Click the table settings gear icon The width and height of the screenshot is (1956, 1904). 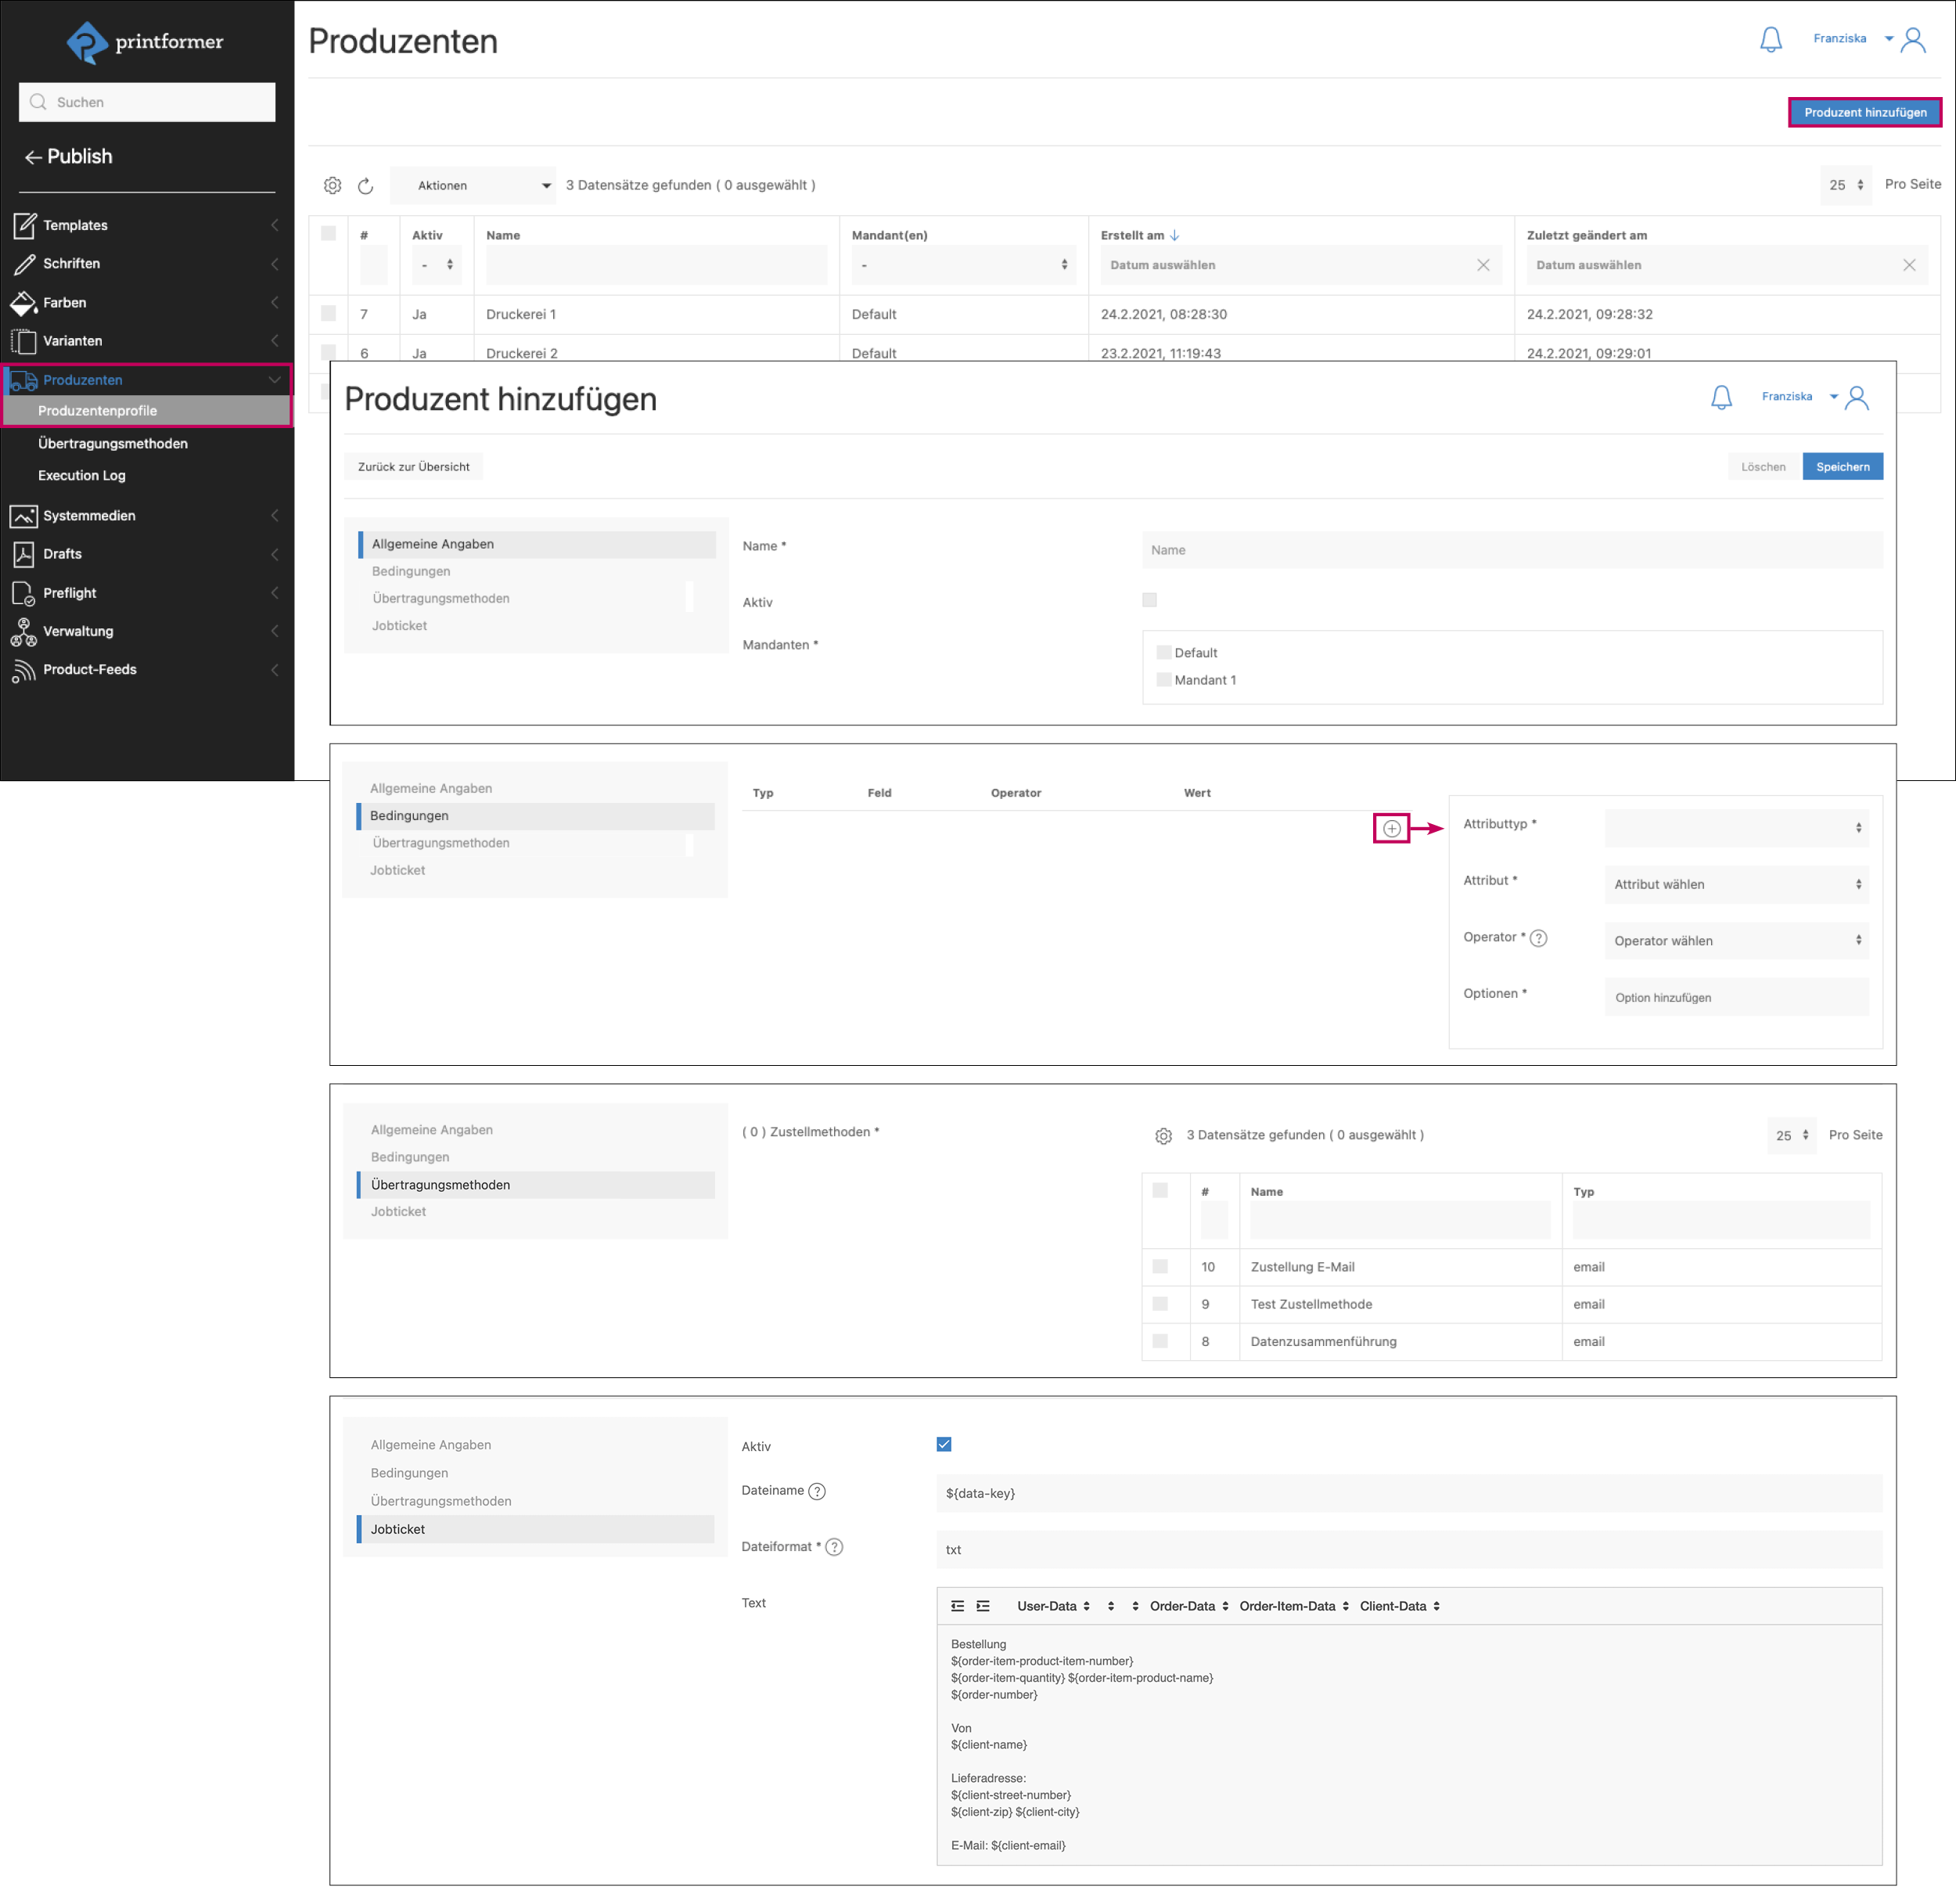(333, 185)
